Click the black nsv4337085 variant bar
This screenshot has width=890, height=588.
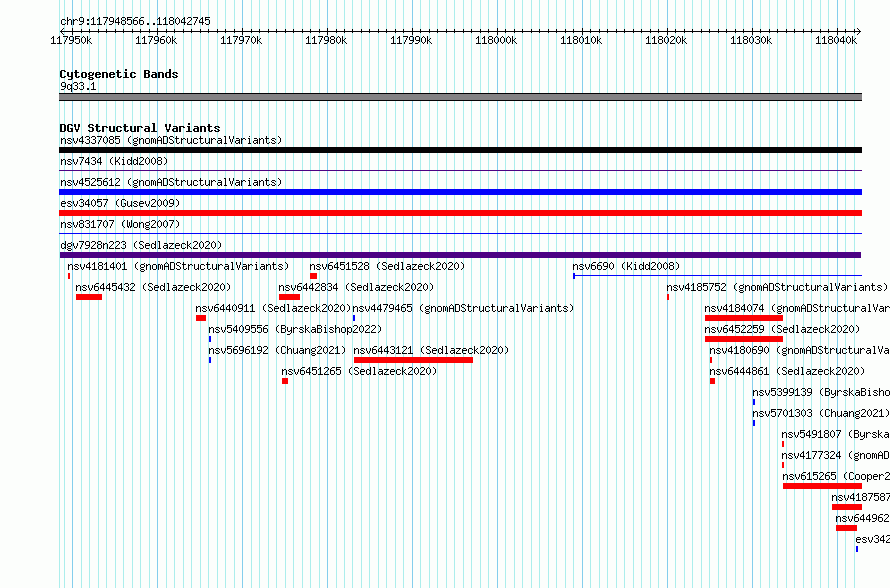pyautogui.click(x=460, y=150)
